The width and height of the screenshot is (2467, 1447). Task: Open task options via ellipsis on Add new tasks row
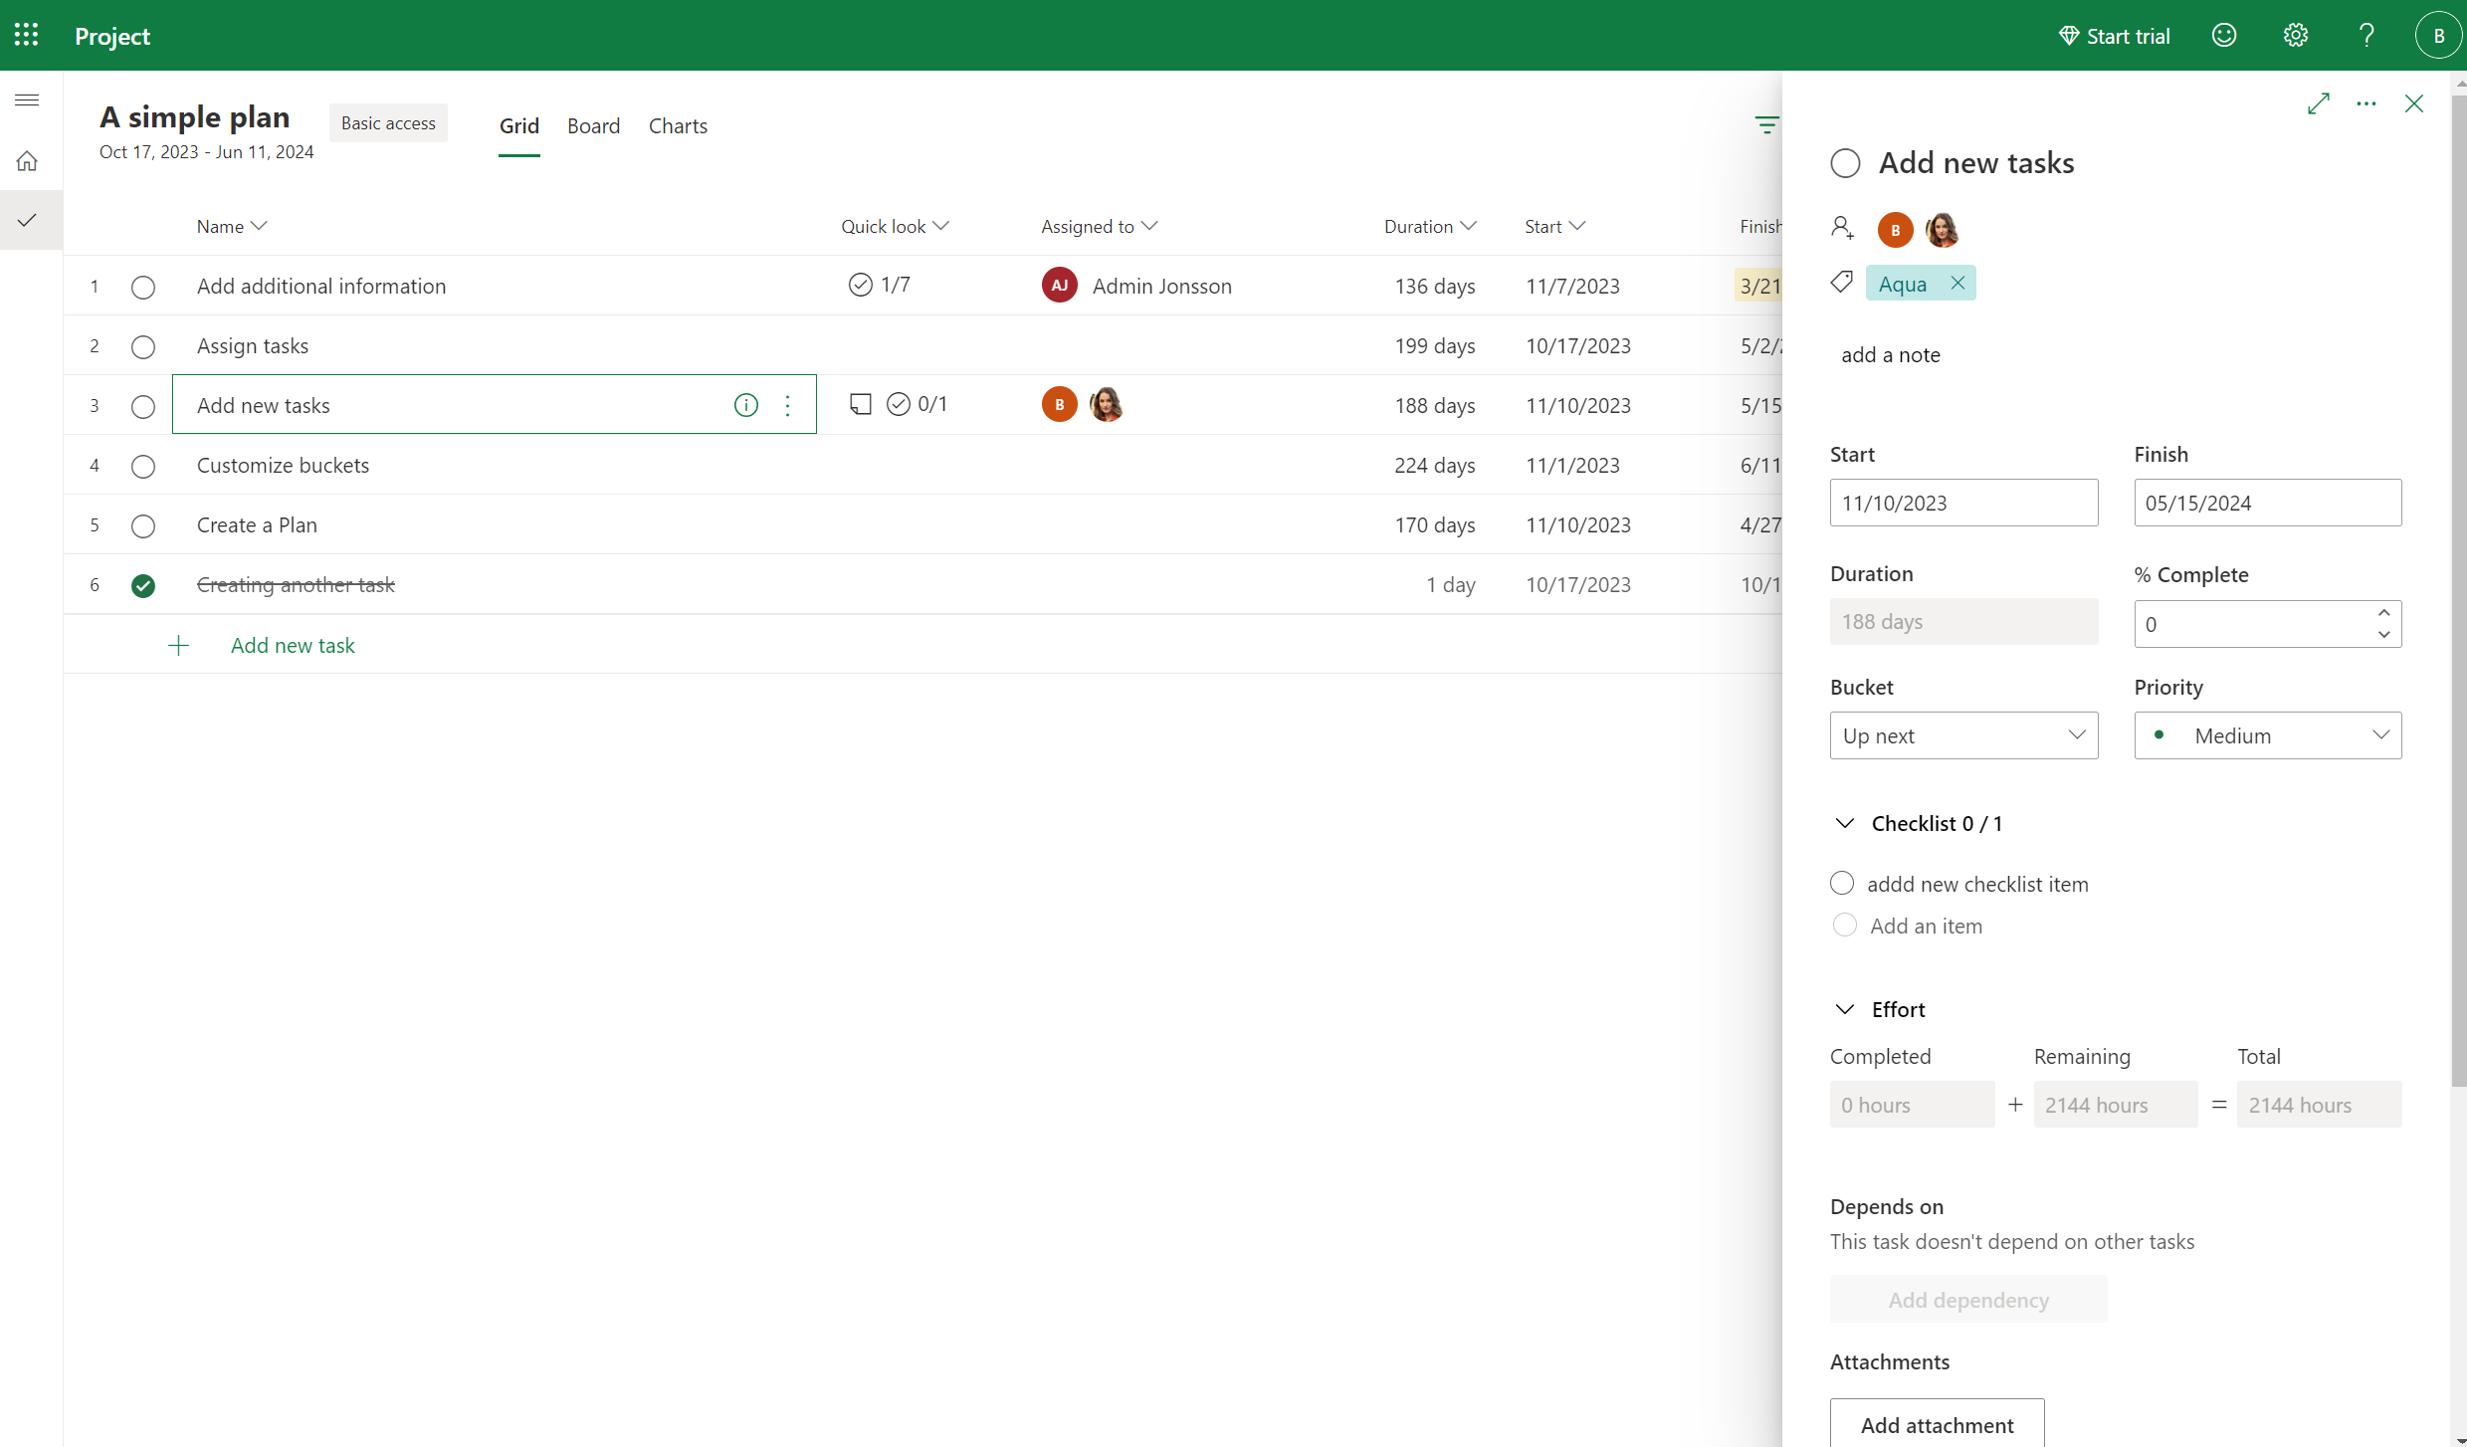click(788, 405)
